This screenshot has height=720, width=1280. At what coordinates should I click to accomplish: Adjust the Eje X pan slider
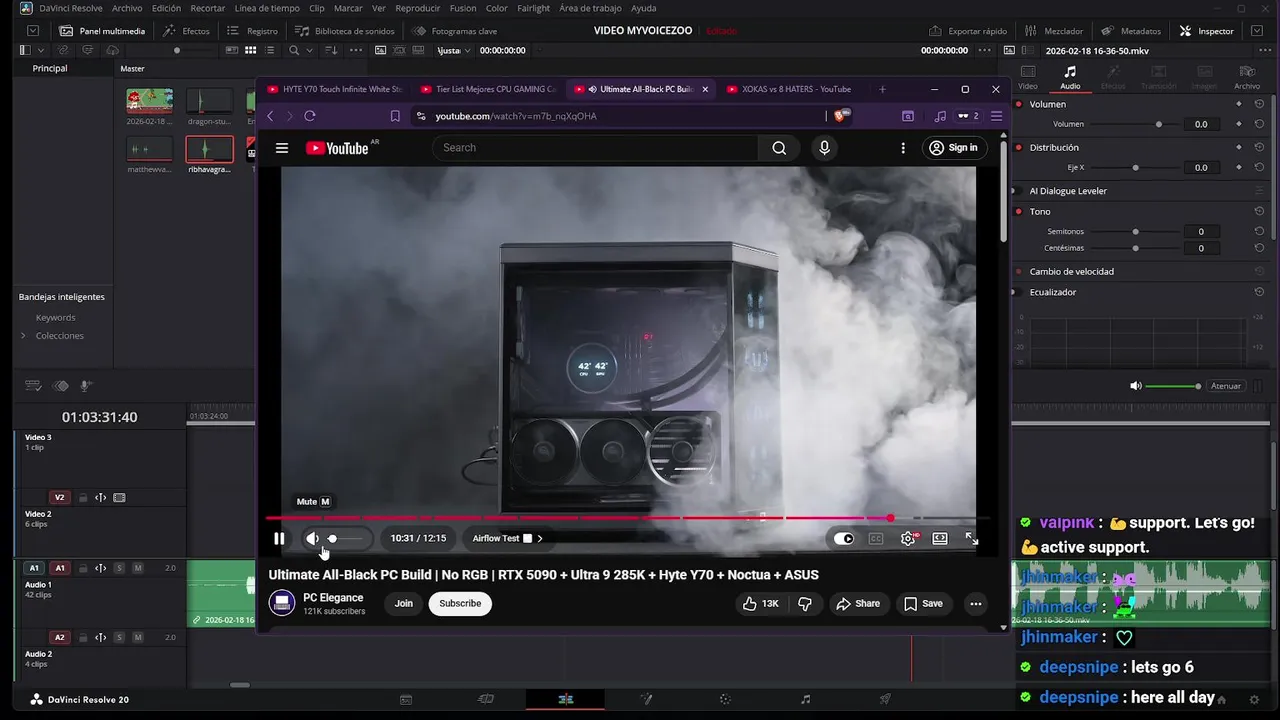[1137, 167]
